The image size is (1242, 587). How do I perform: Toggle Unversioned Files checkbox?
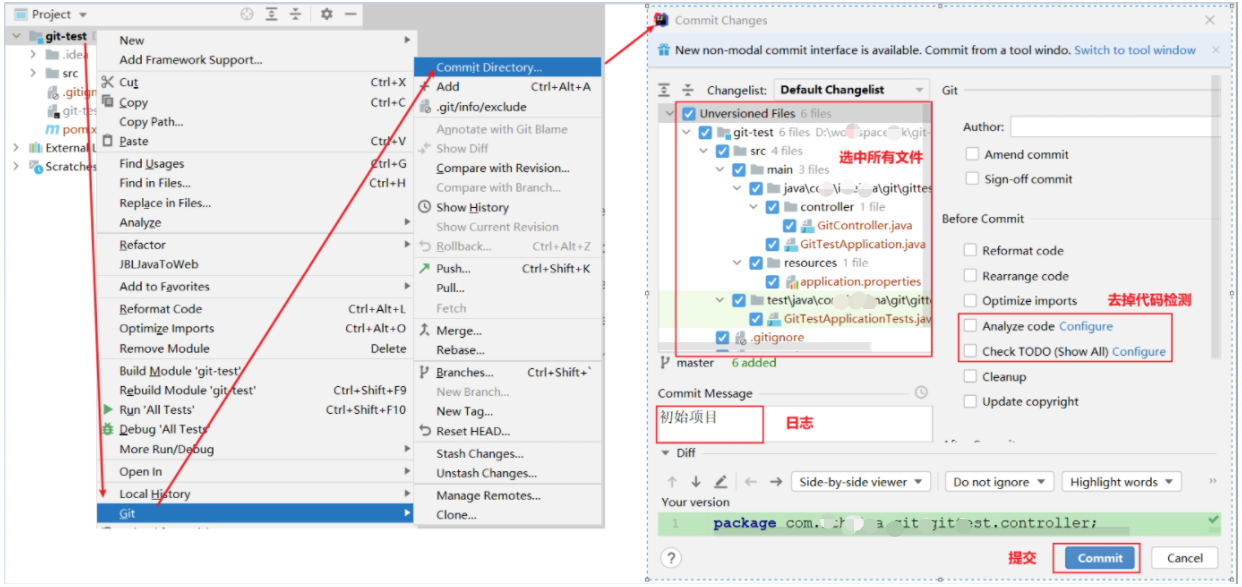(688, 114)
